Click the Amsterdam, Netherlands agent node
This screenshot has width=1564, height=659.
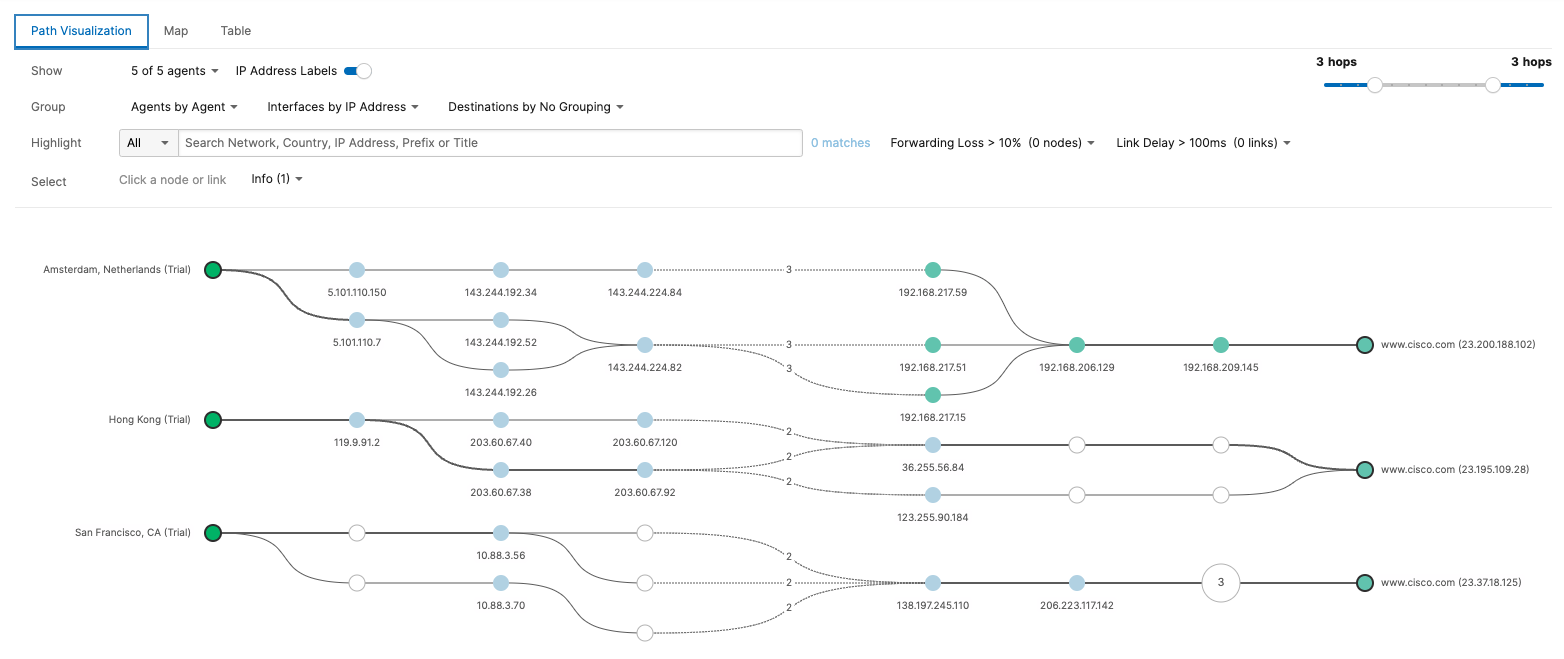pos(212,270)
